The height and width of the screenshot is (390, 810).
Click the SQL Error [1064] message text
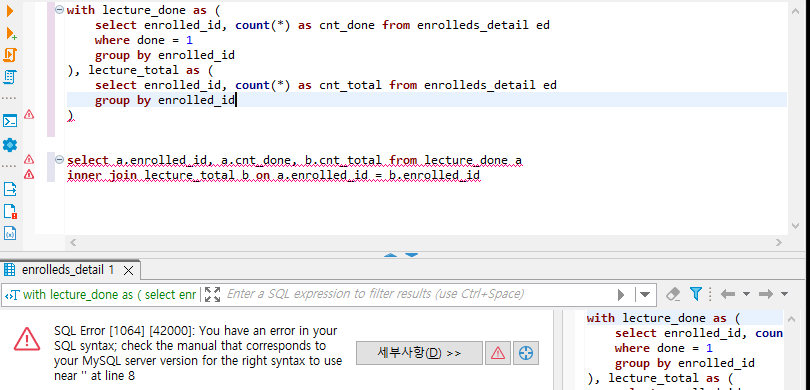[198, 353]
